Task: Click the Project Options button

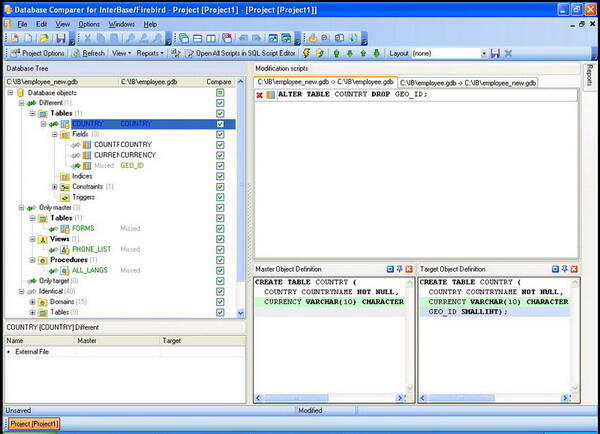Action: point(38,53)
